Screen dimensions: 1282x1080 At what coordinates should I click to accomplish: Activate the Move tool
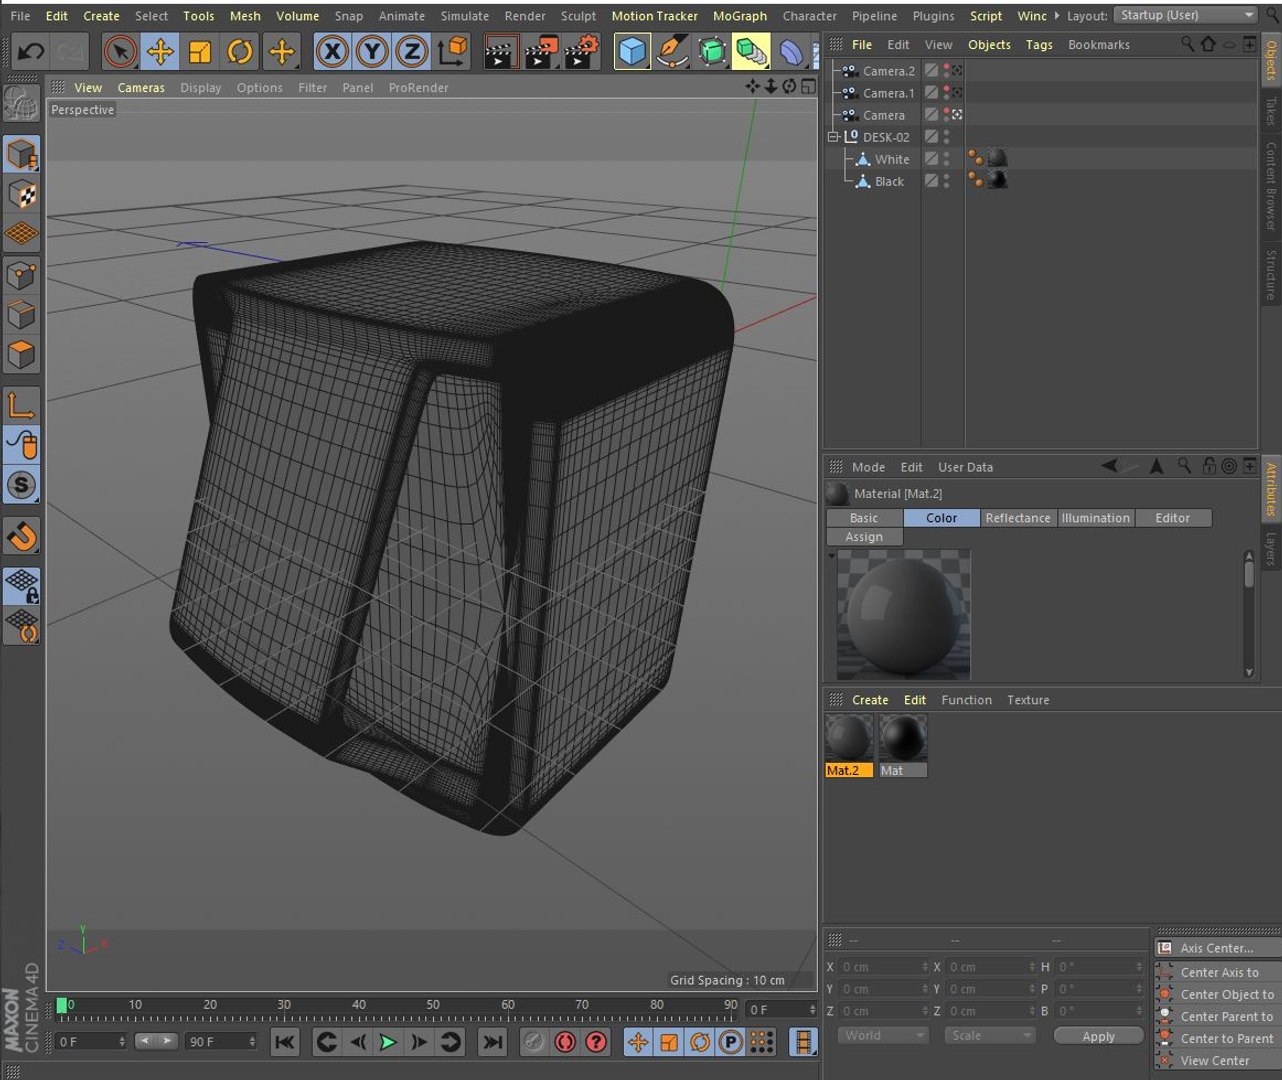160,51
